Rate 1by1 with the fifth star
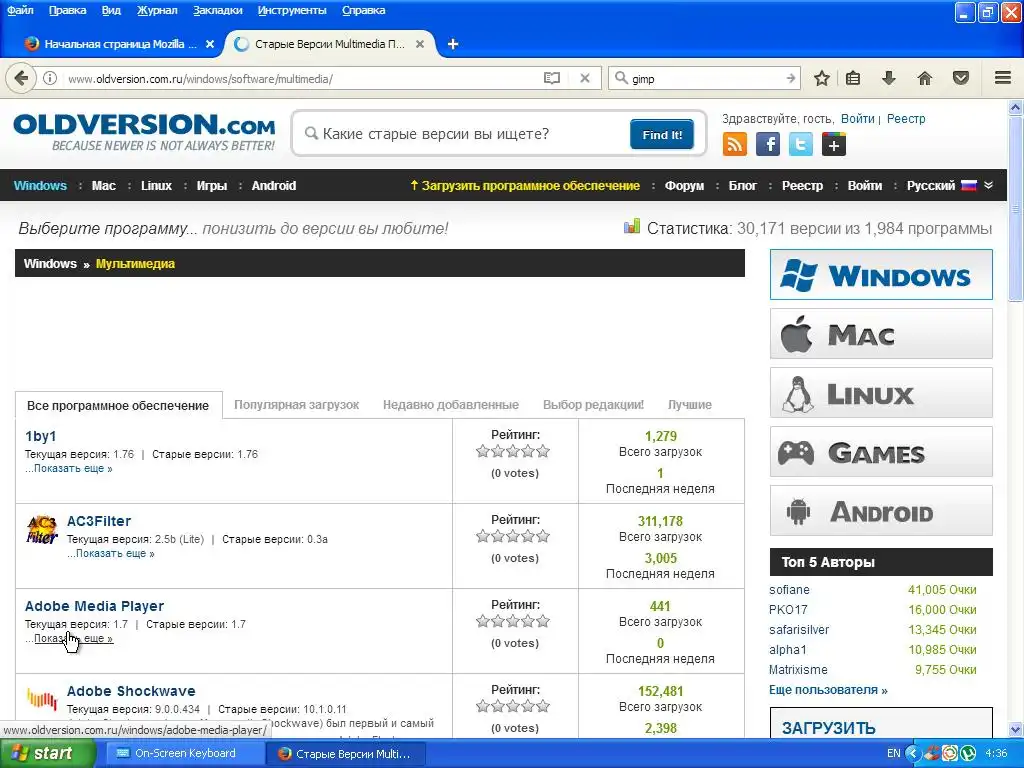Screen dimensions: 1024x768 pyautogui.click(x=543, y=451)
